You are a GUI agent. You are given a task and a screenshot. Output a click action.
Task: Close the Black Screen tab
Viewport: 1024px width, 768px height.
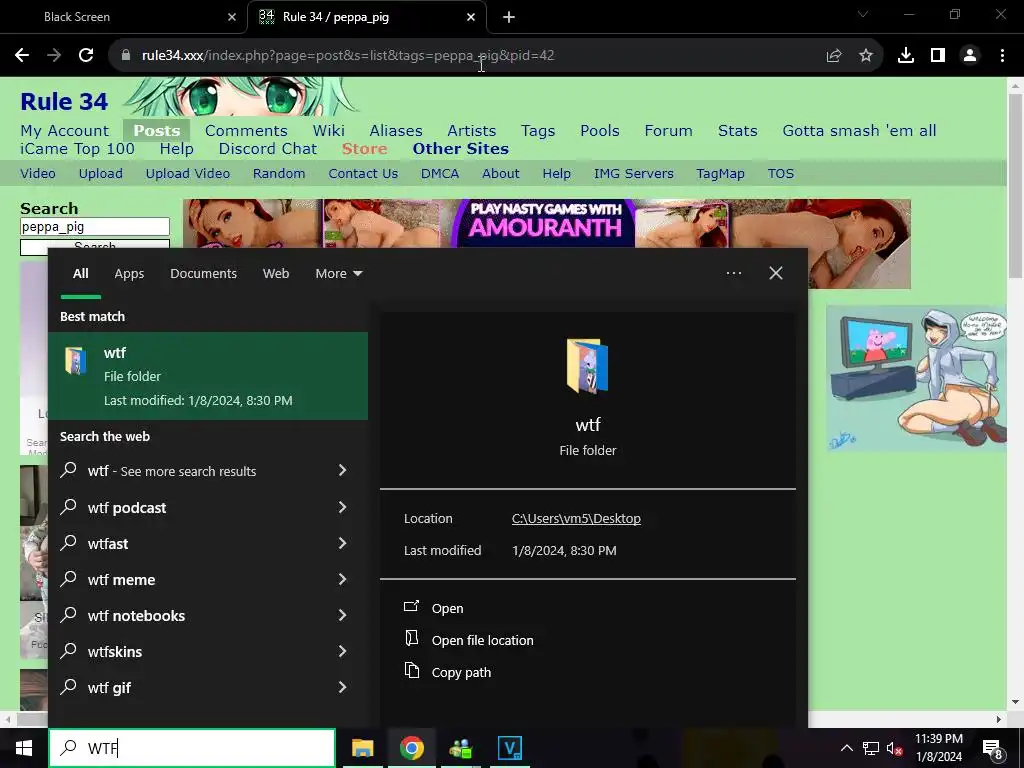232,17
